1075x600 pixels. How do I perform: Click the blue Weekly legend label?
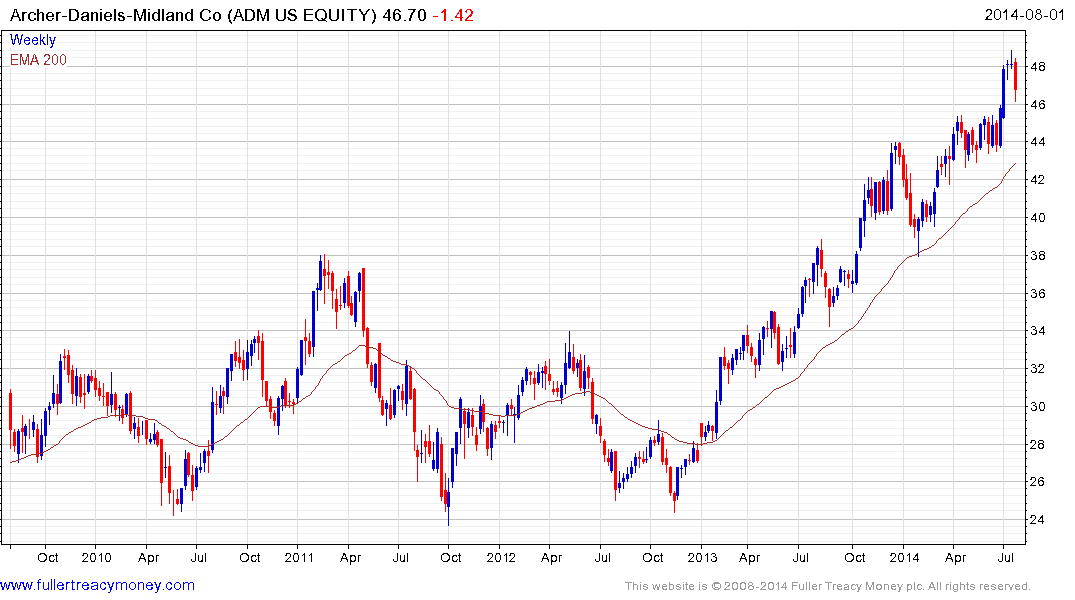(33, 40)
